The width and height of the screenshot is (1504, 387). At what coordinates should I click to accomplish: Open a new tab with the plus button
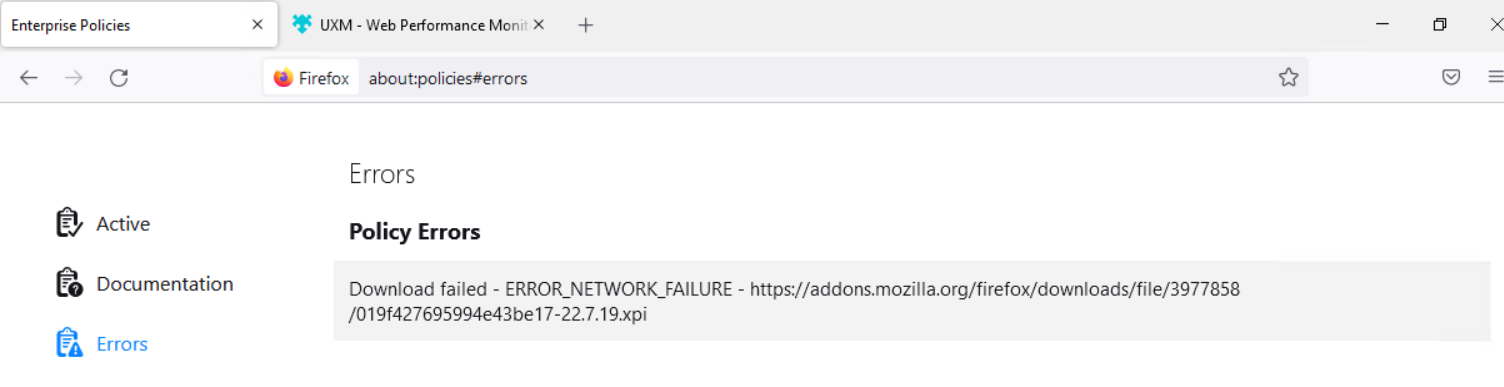586,25
